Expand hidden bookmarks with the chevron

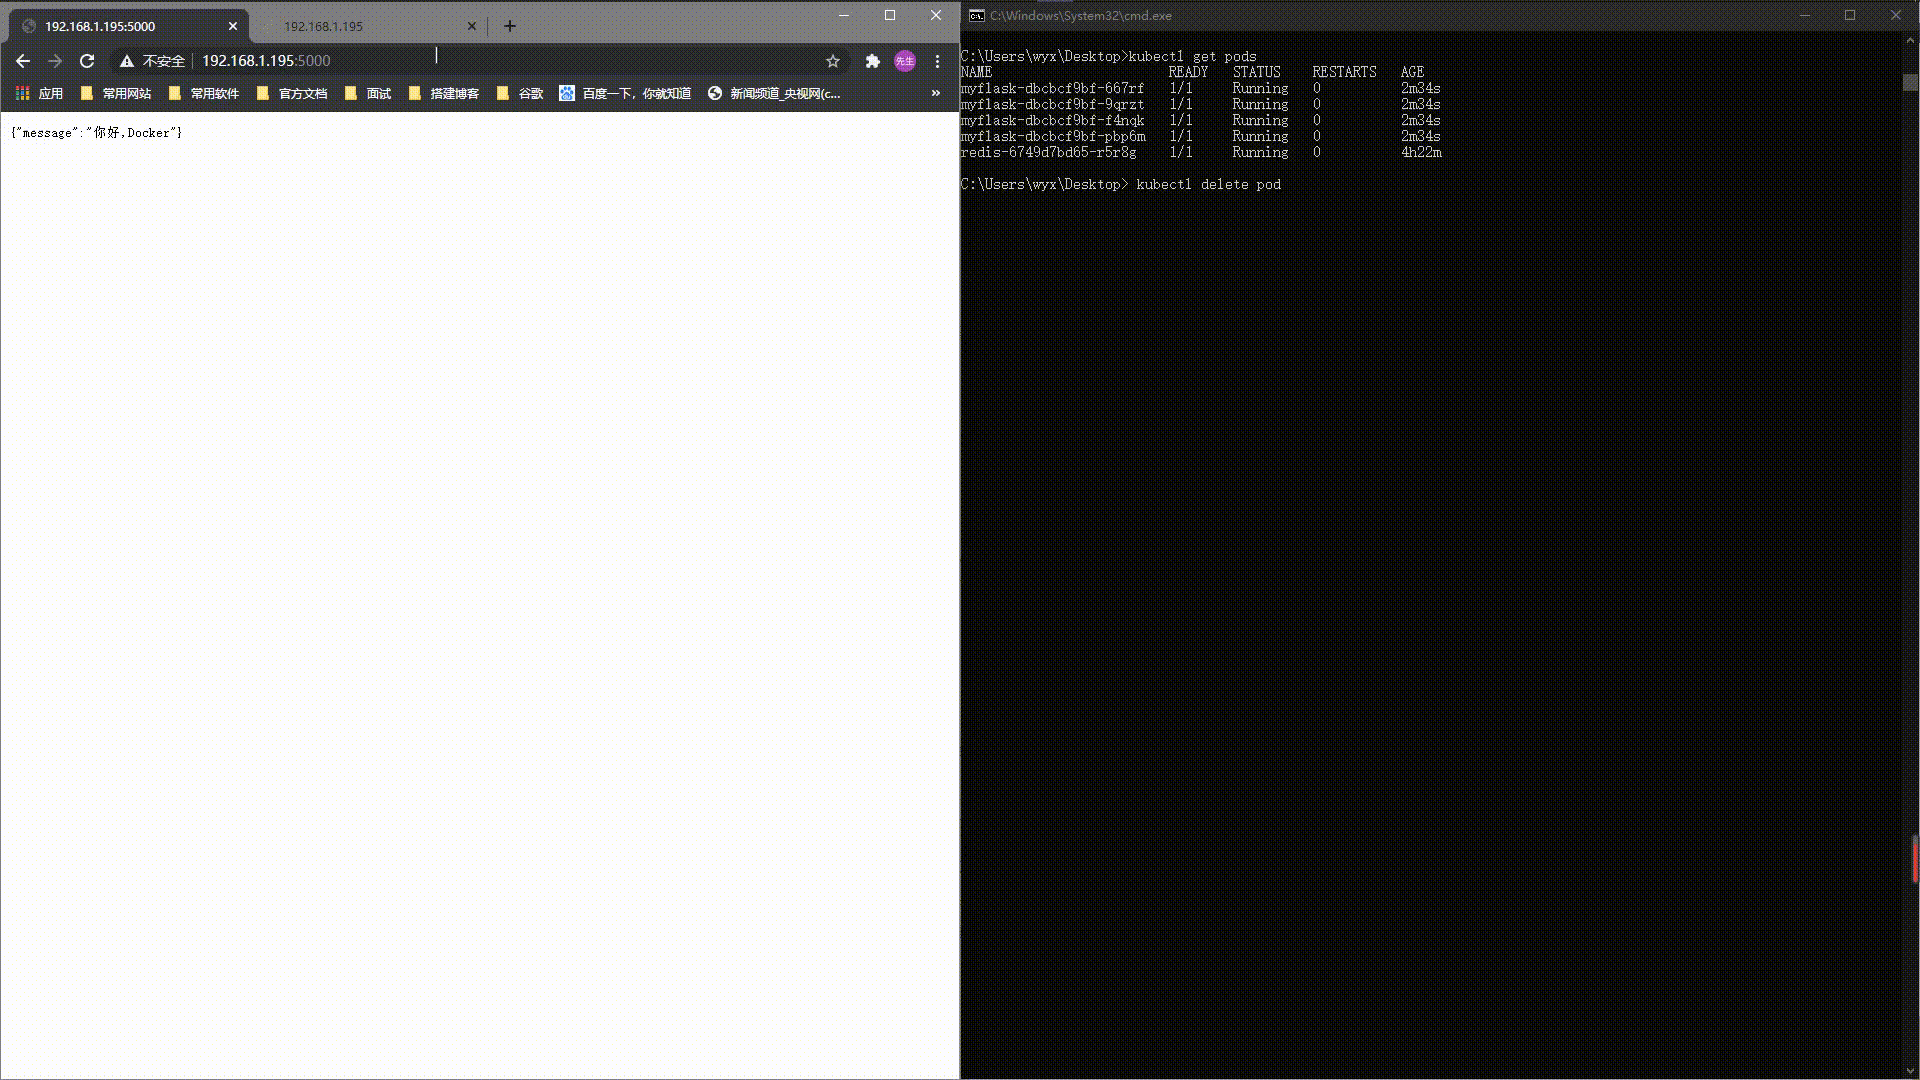(936, 93)
